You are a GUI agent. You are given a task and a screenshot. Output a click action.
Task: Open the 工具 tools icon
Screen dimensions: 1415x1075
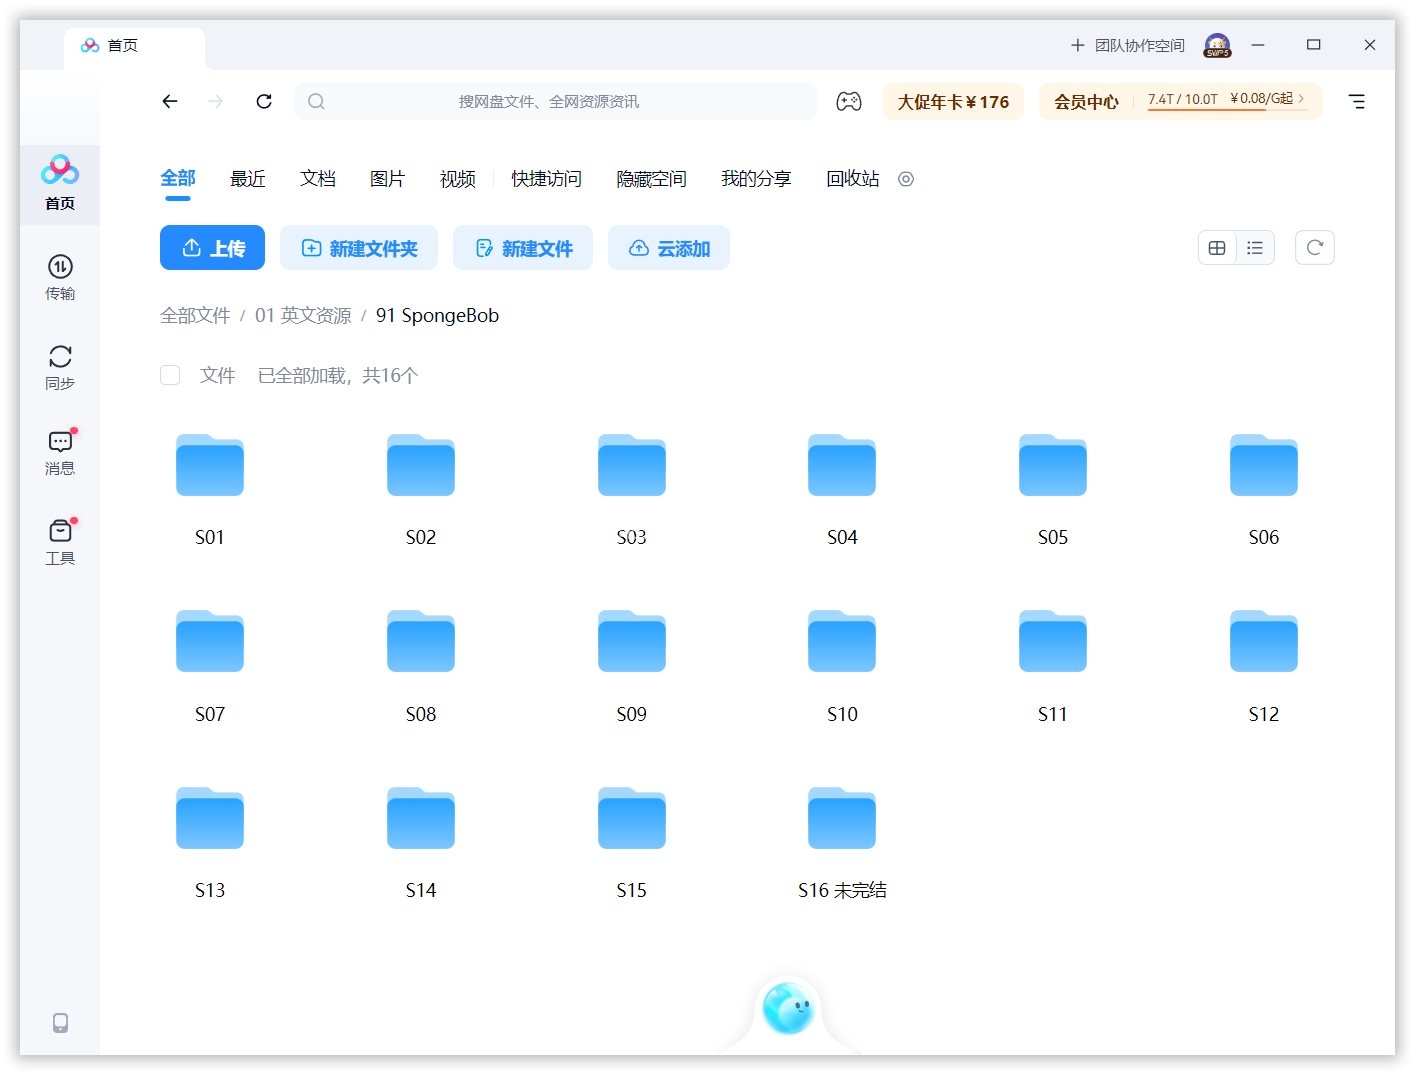(x=60, y=541)
